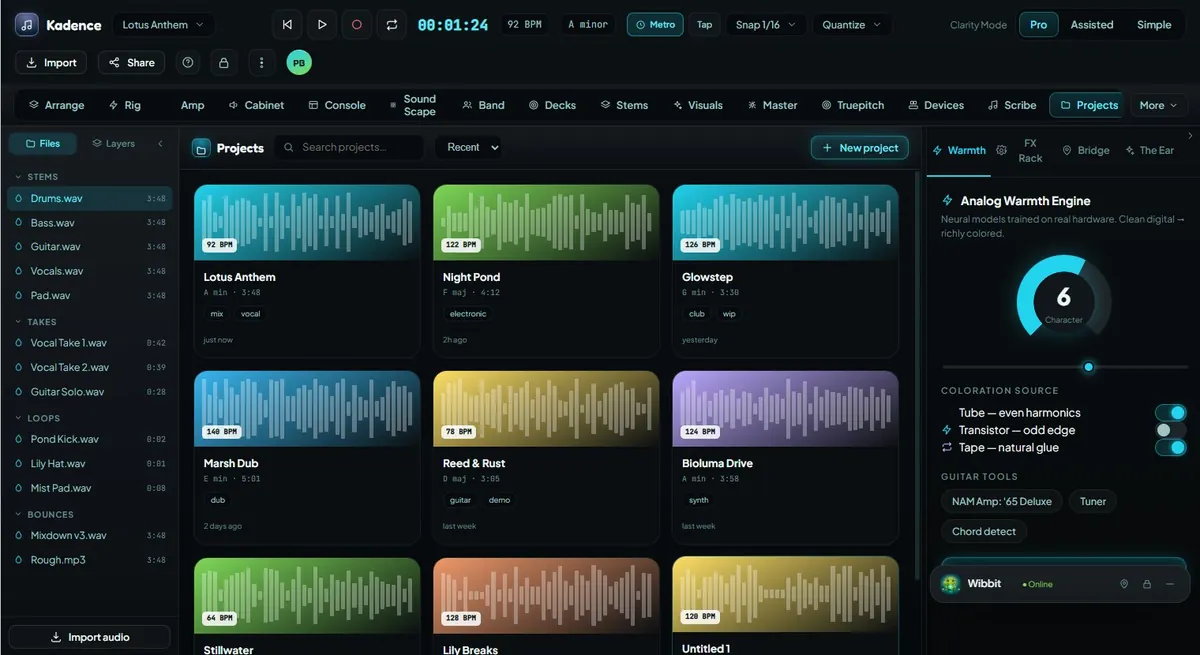
Task: Toggle the loop button in transport
Action: (x=391, y=24)
